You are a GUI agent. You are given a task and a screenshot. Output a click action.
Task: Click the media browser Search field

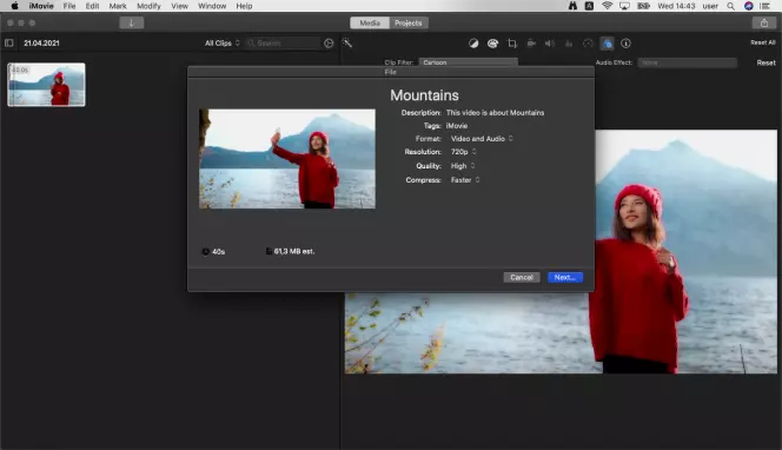pos(282,43)
